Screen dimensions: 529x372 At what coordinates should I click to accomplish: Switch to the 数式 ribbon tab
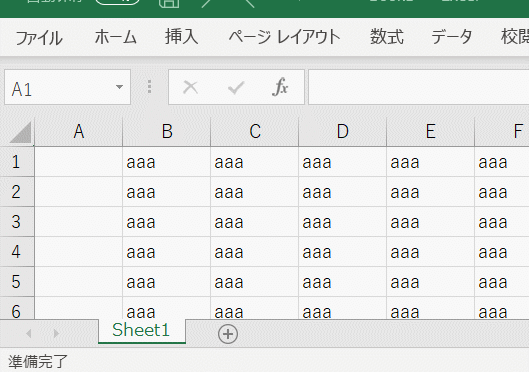click(387, 37)
